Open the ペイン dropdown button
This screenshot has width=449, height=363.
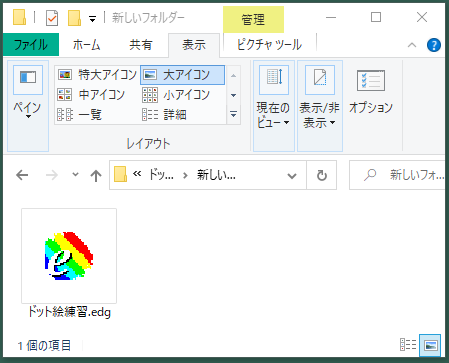28,106
